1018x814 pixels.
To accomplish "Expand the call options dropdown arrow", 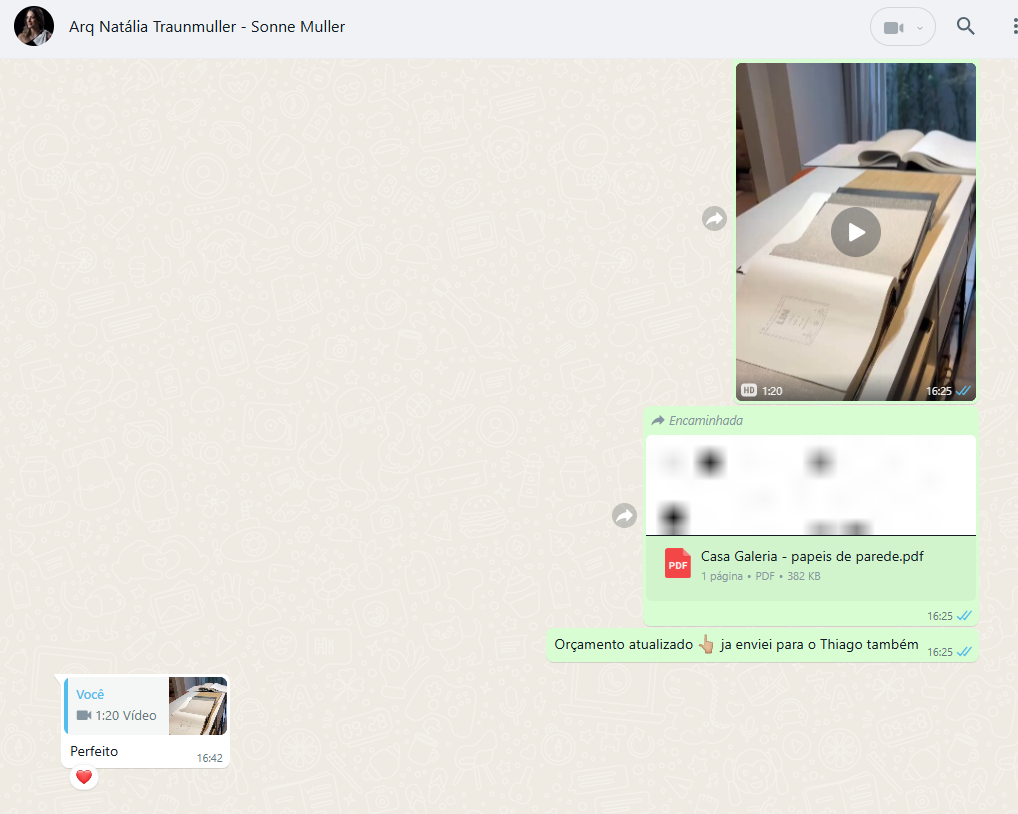I will coord(919,28).
